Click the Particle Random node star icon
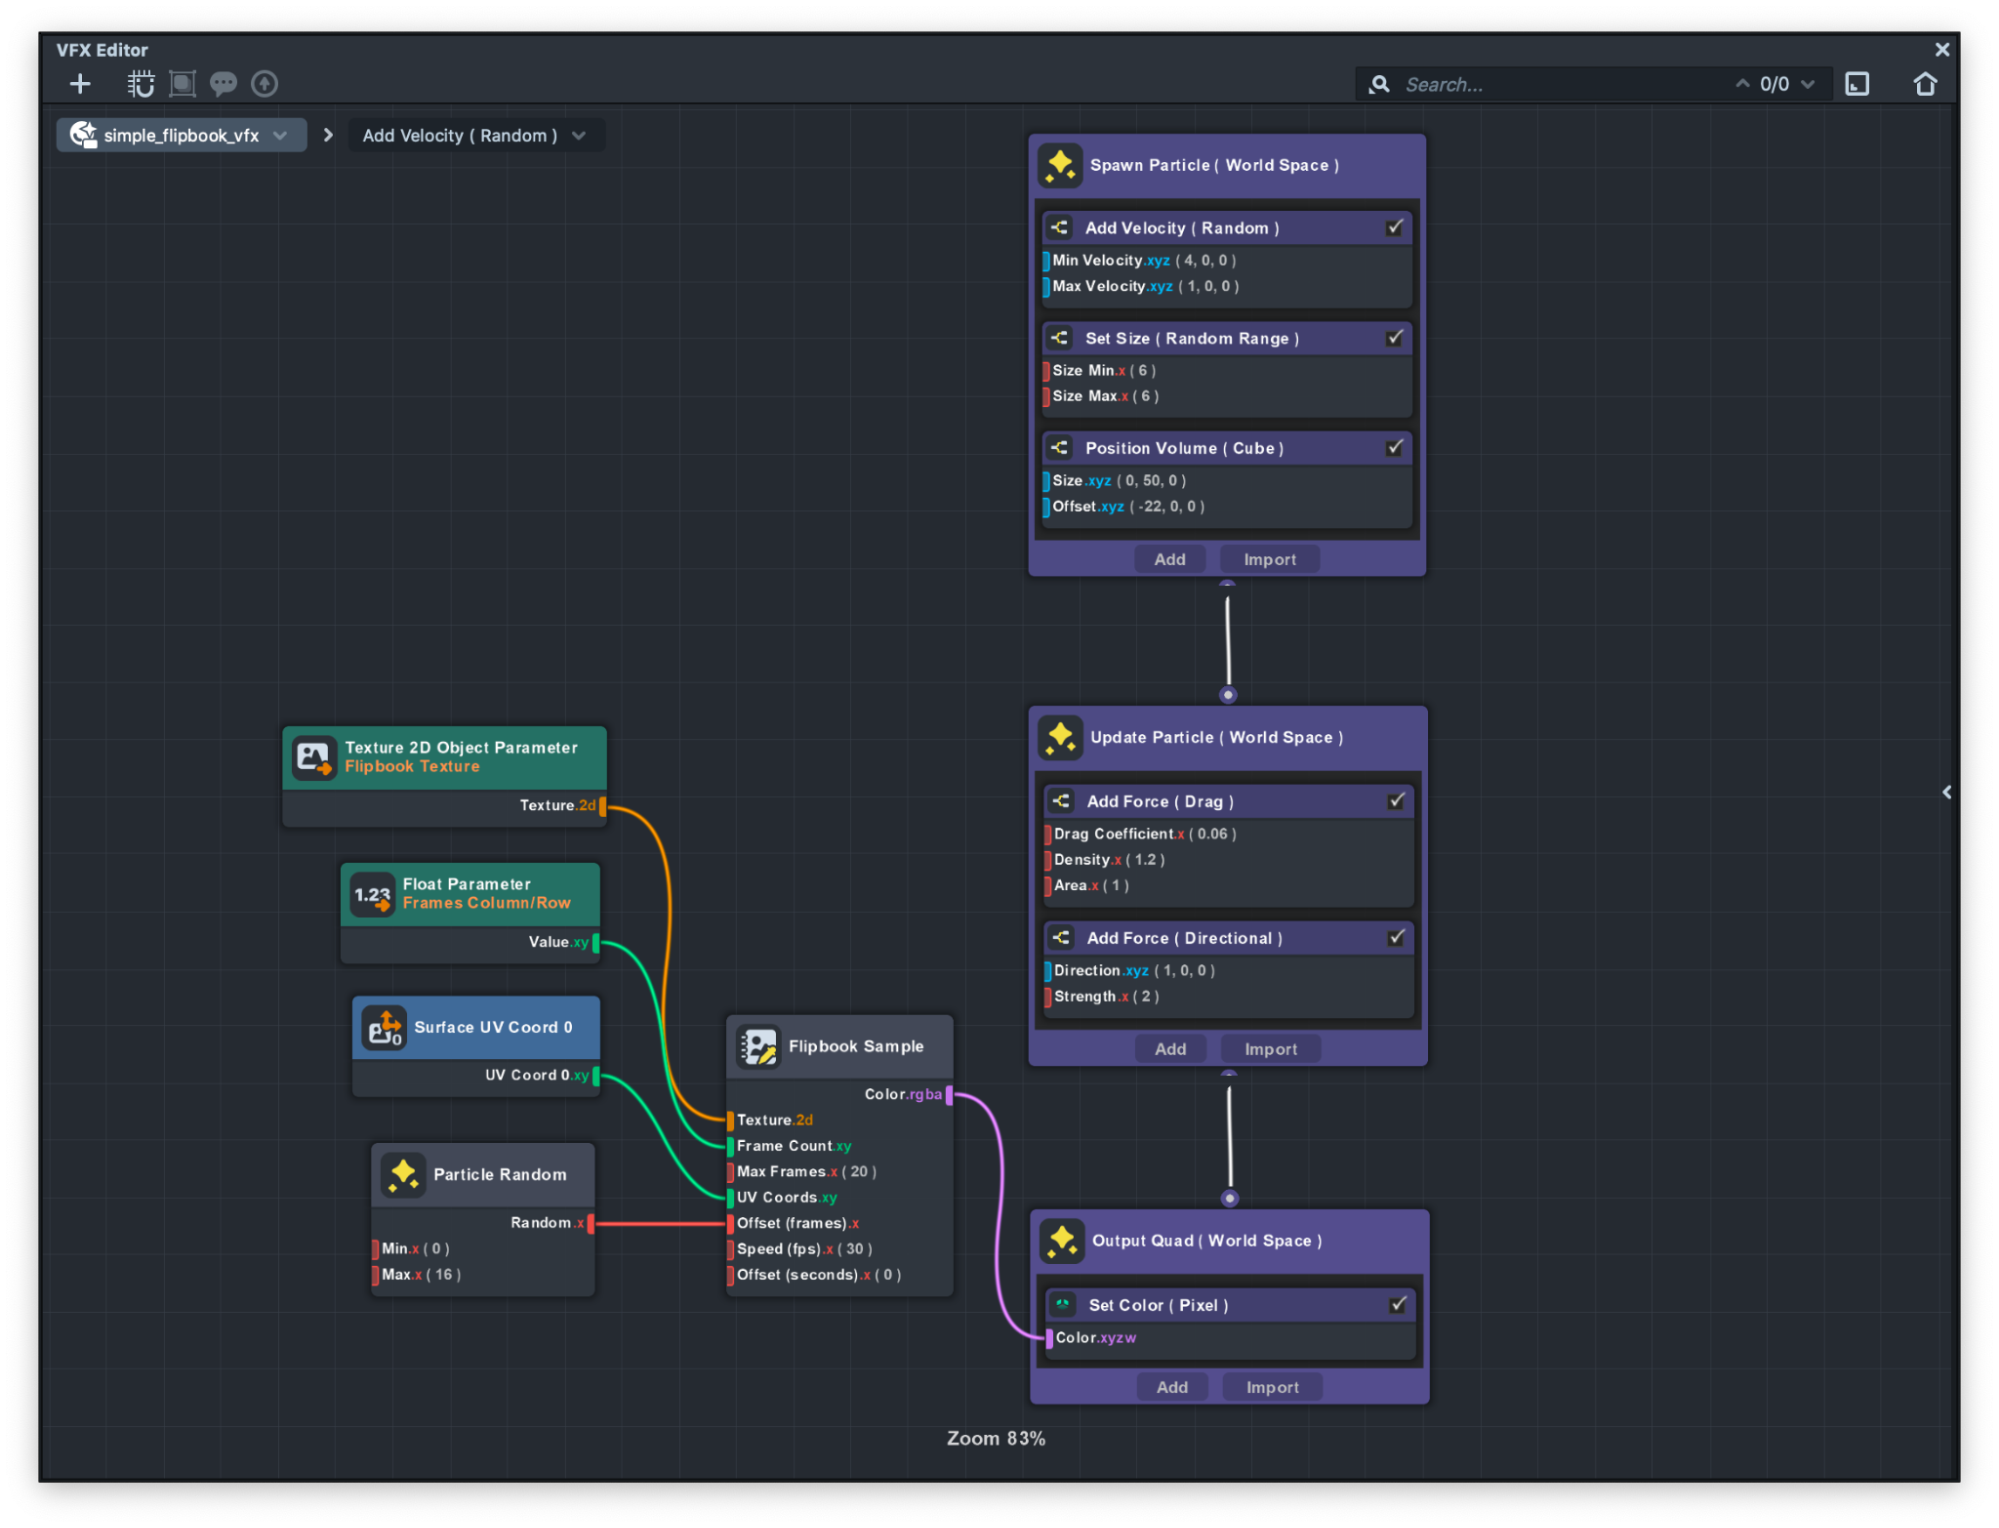The width and height of the screenshot is (1999, 1528). pyautogui.click(x=404, y=1175)
